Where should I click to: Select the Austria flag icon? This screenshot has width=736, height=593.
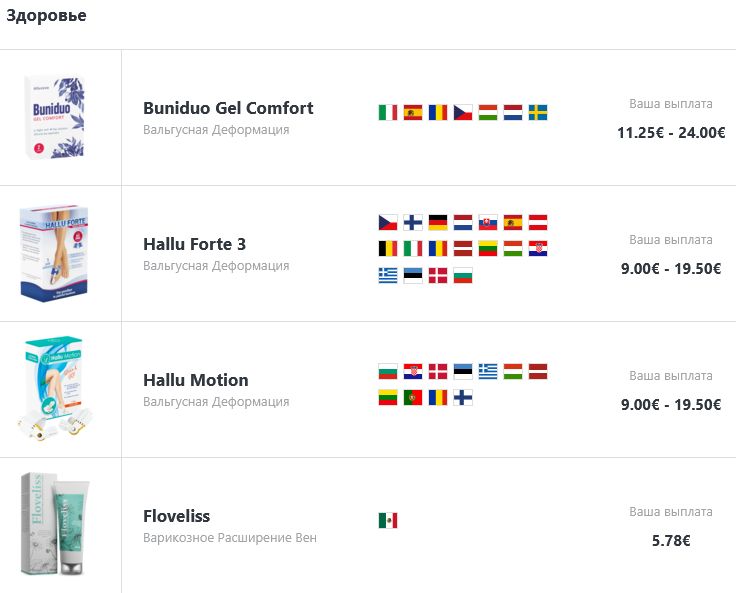(538, 223)
